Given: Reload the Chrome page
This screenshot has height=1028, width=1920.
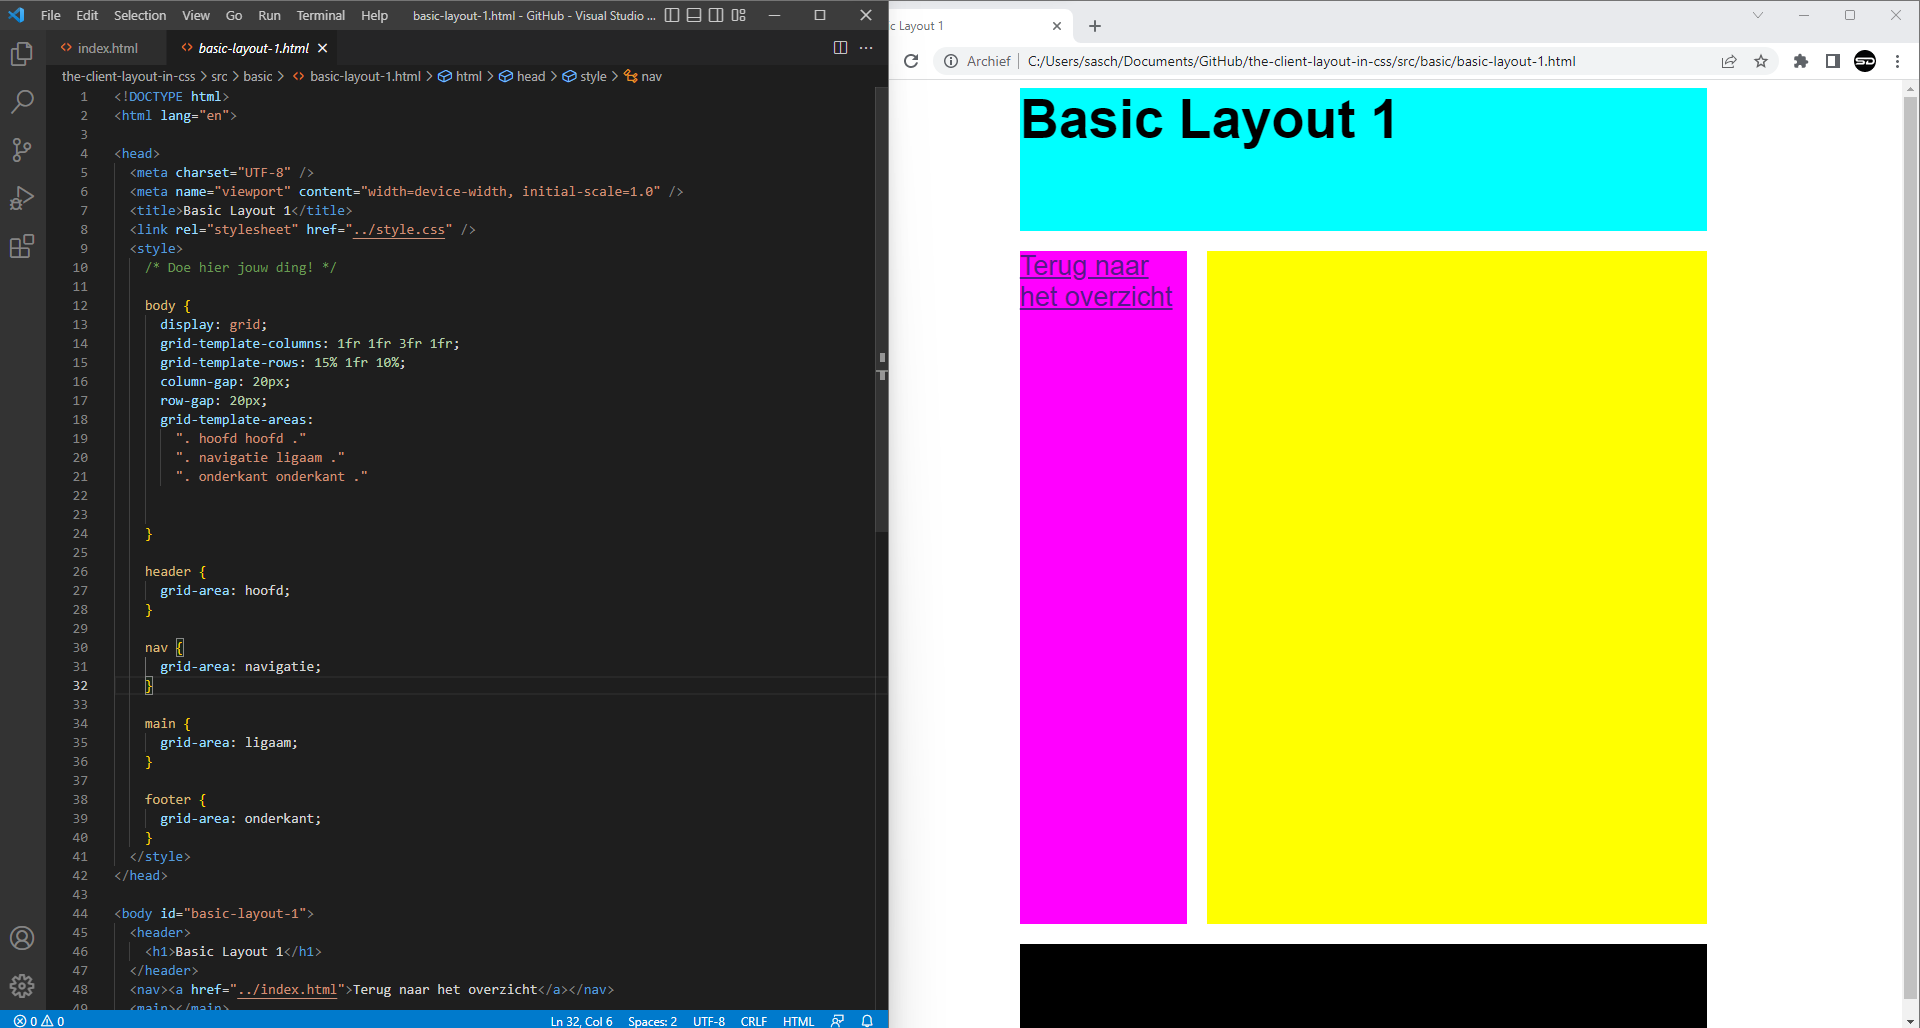Looking at the screenshot, I should point(911,61).
